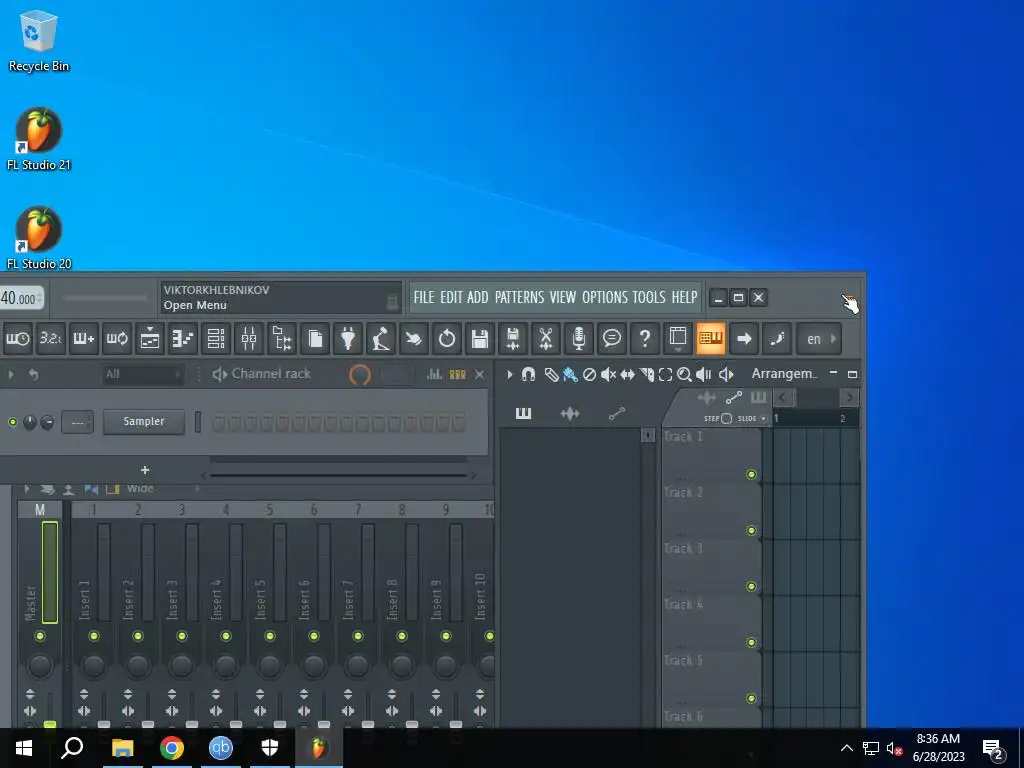Open playlist options arrow menu
1024x768 pixels.
(510, 374)
